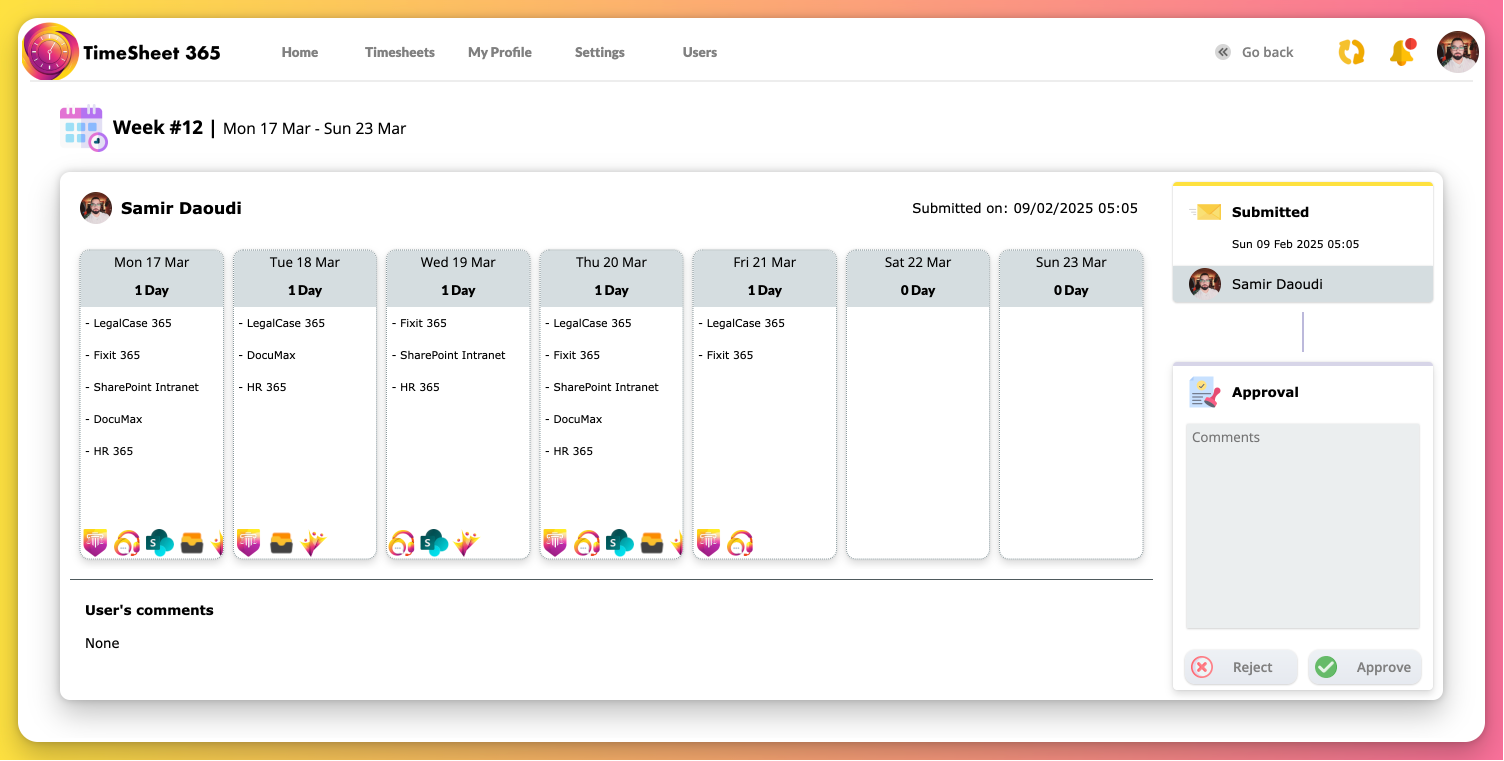Click Thursday's SharePoint icon

coord(619,543)
